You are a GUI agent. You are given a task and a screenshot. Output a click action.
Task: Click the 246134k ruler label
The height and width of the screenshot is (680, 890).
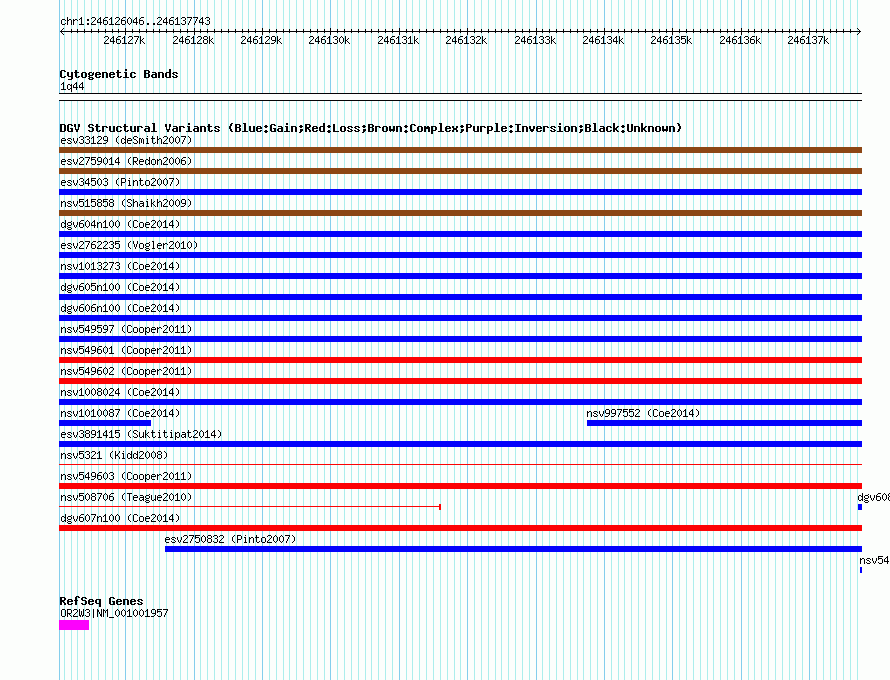tap(603, 40)
